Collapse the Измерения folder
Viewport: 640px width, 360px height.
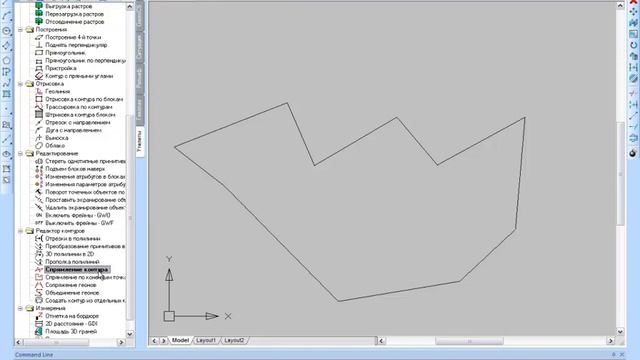click(20, 309)
